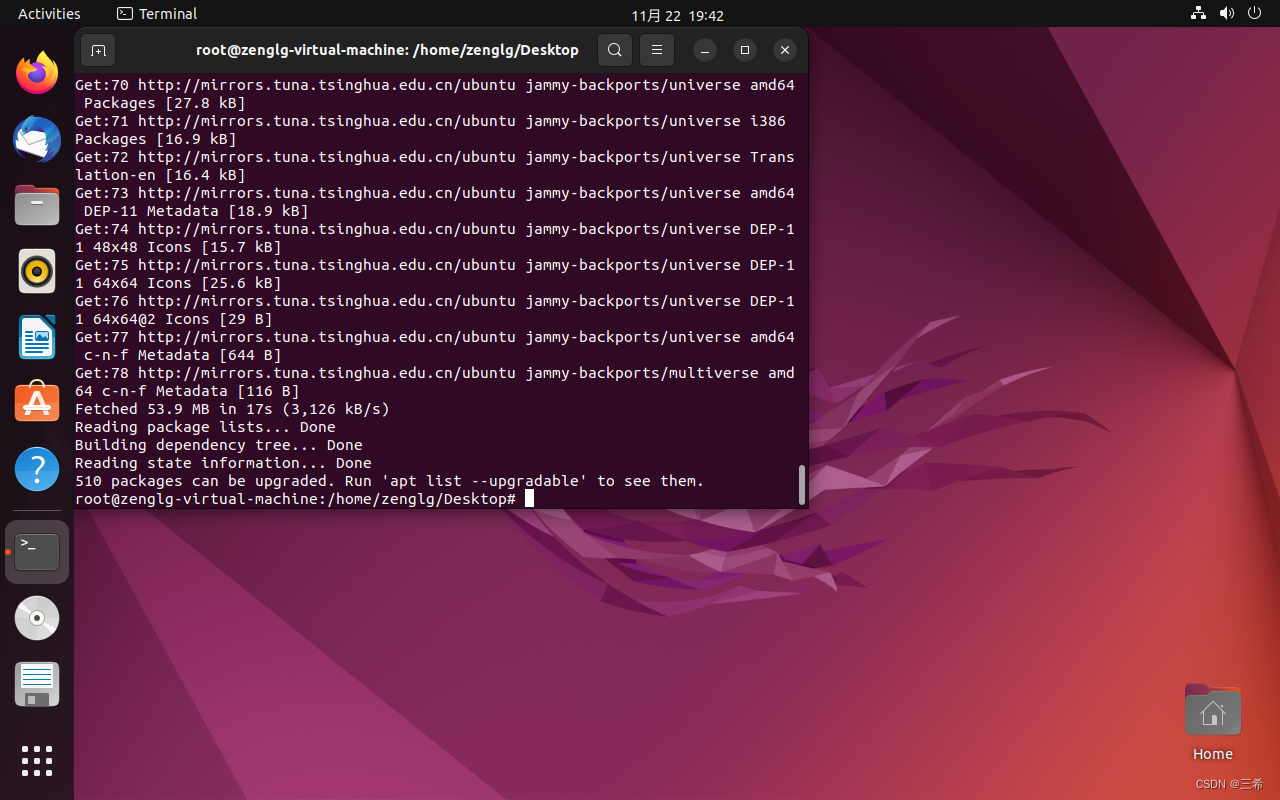Image resolution: width=1280 pixels, height=800 pixels.
Task: Open the Help application
Action: pyautogui.click(x=37, y=468)
